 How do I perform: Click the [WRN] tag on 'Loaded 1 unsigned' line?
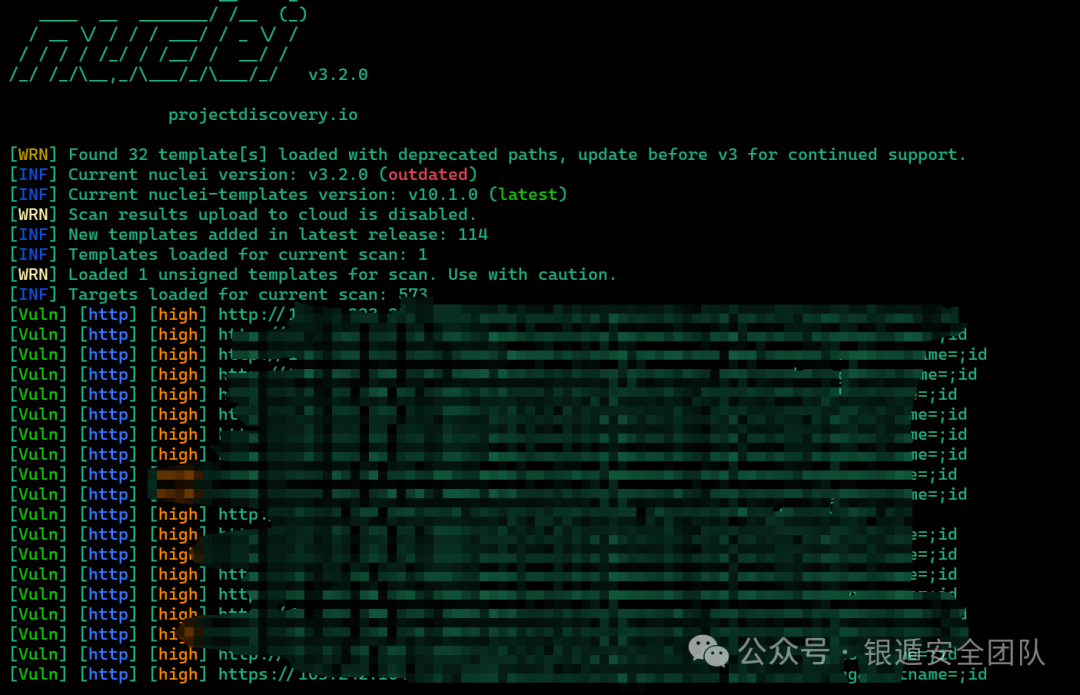[33, 274]
